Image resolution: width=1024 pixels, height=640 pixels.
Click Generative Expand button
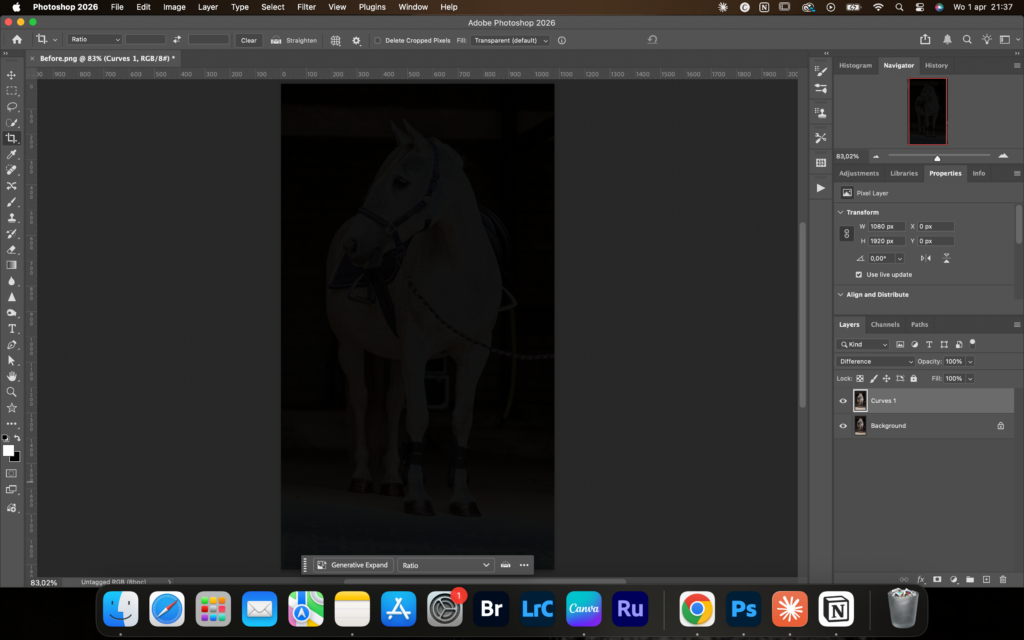[x=353, y=565]
